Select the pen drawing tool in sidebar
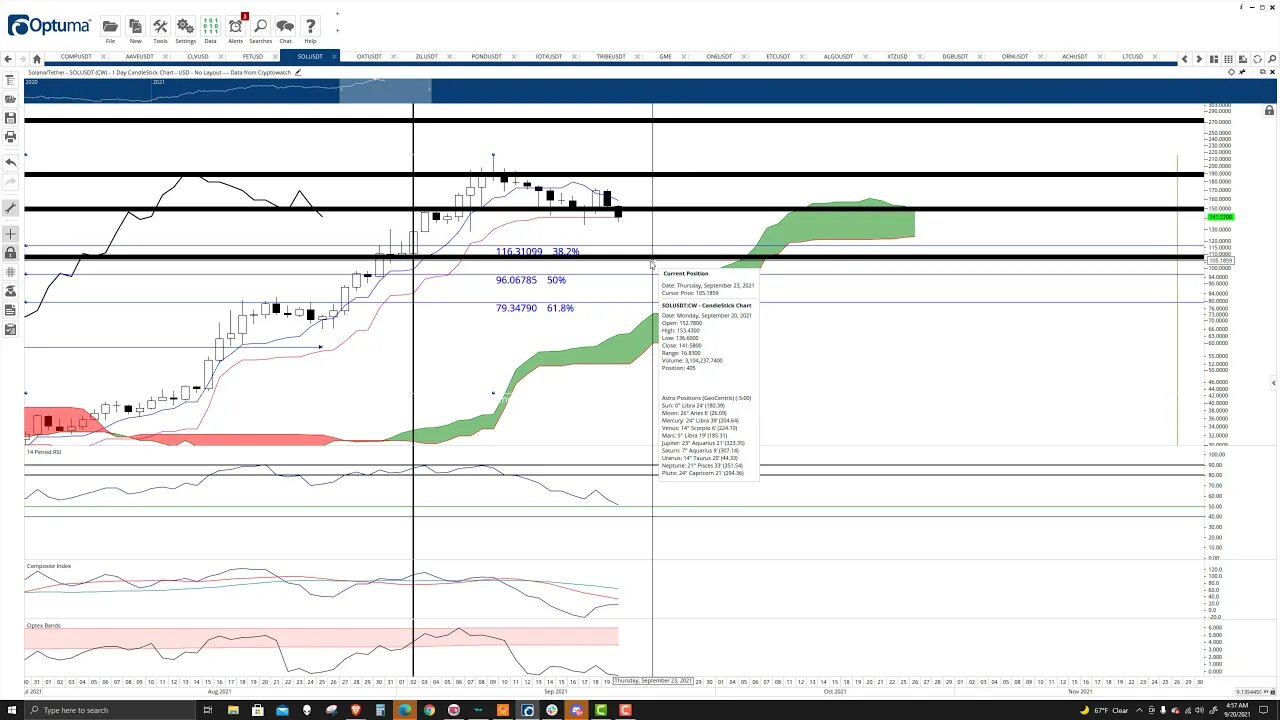The width and height of the screenshot is (1280, 720). click(x=10, y=208)
